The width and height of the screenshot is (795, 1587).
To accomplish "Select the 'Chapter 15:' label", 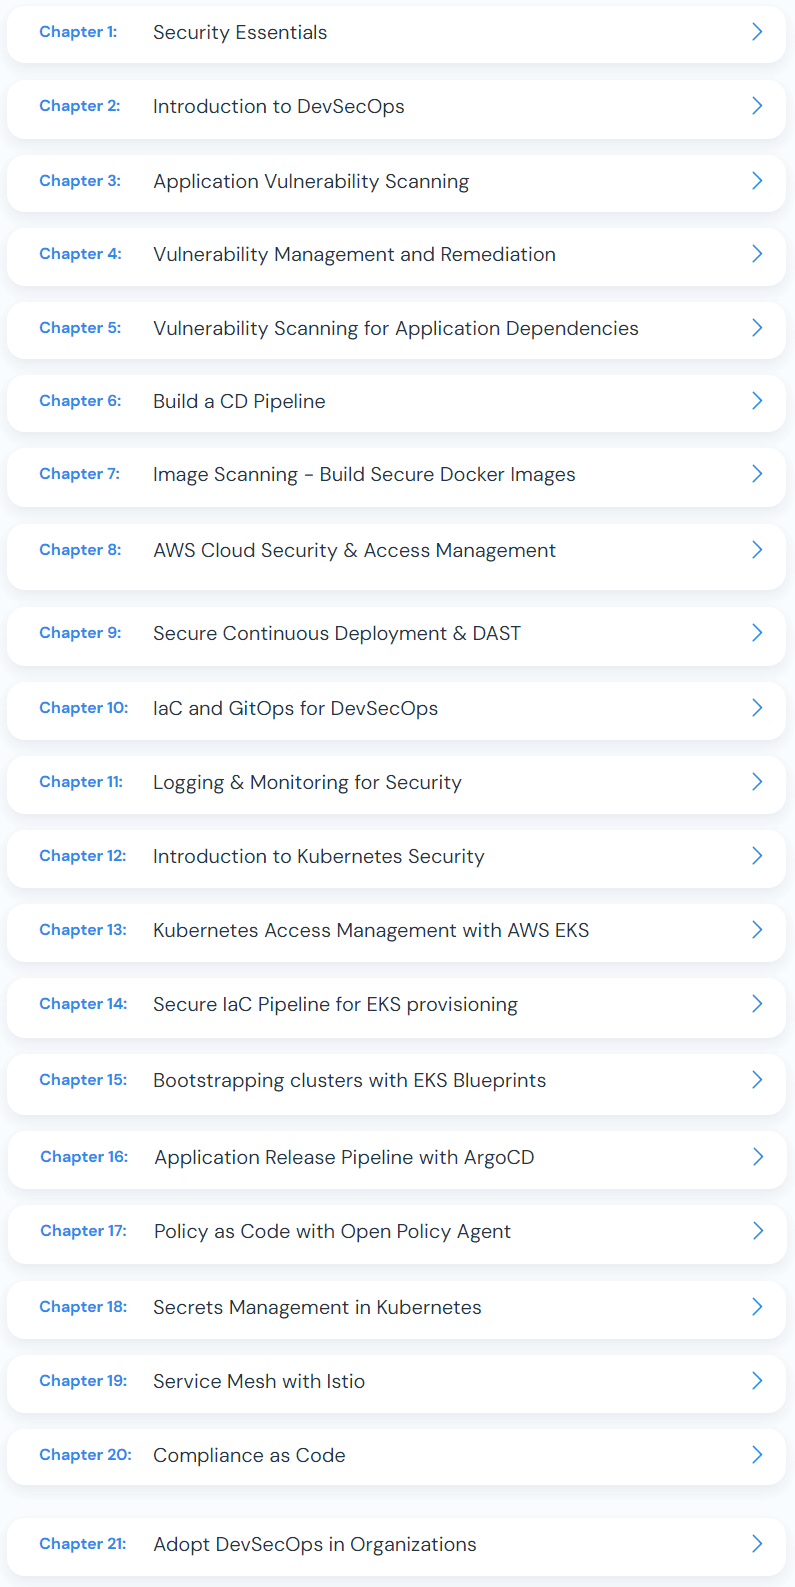I will pyautogui.click(x=83, y=1080).
